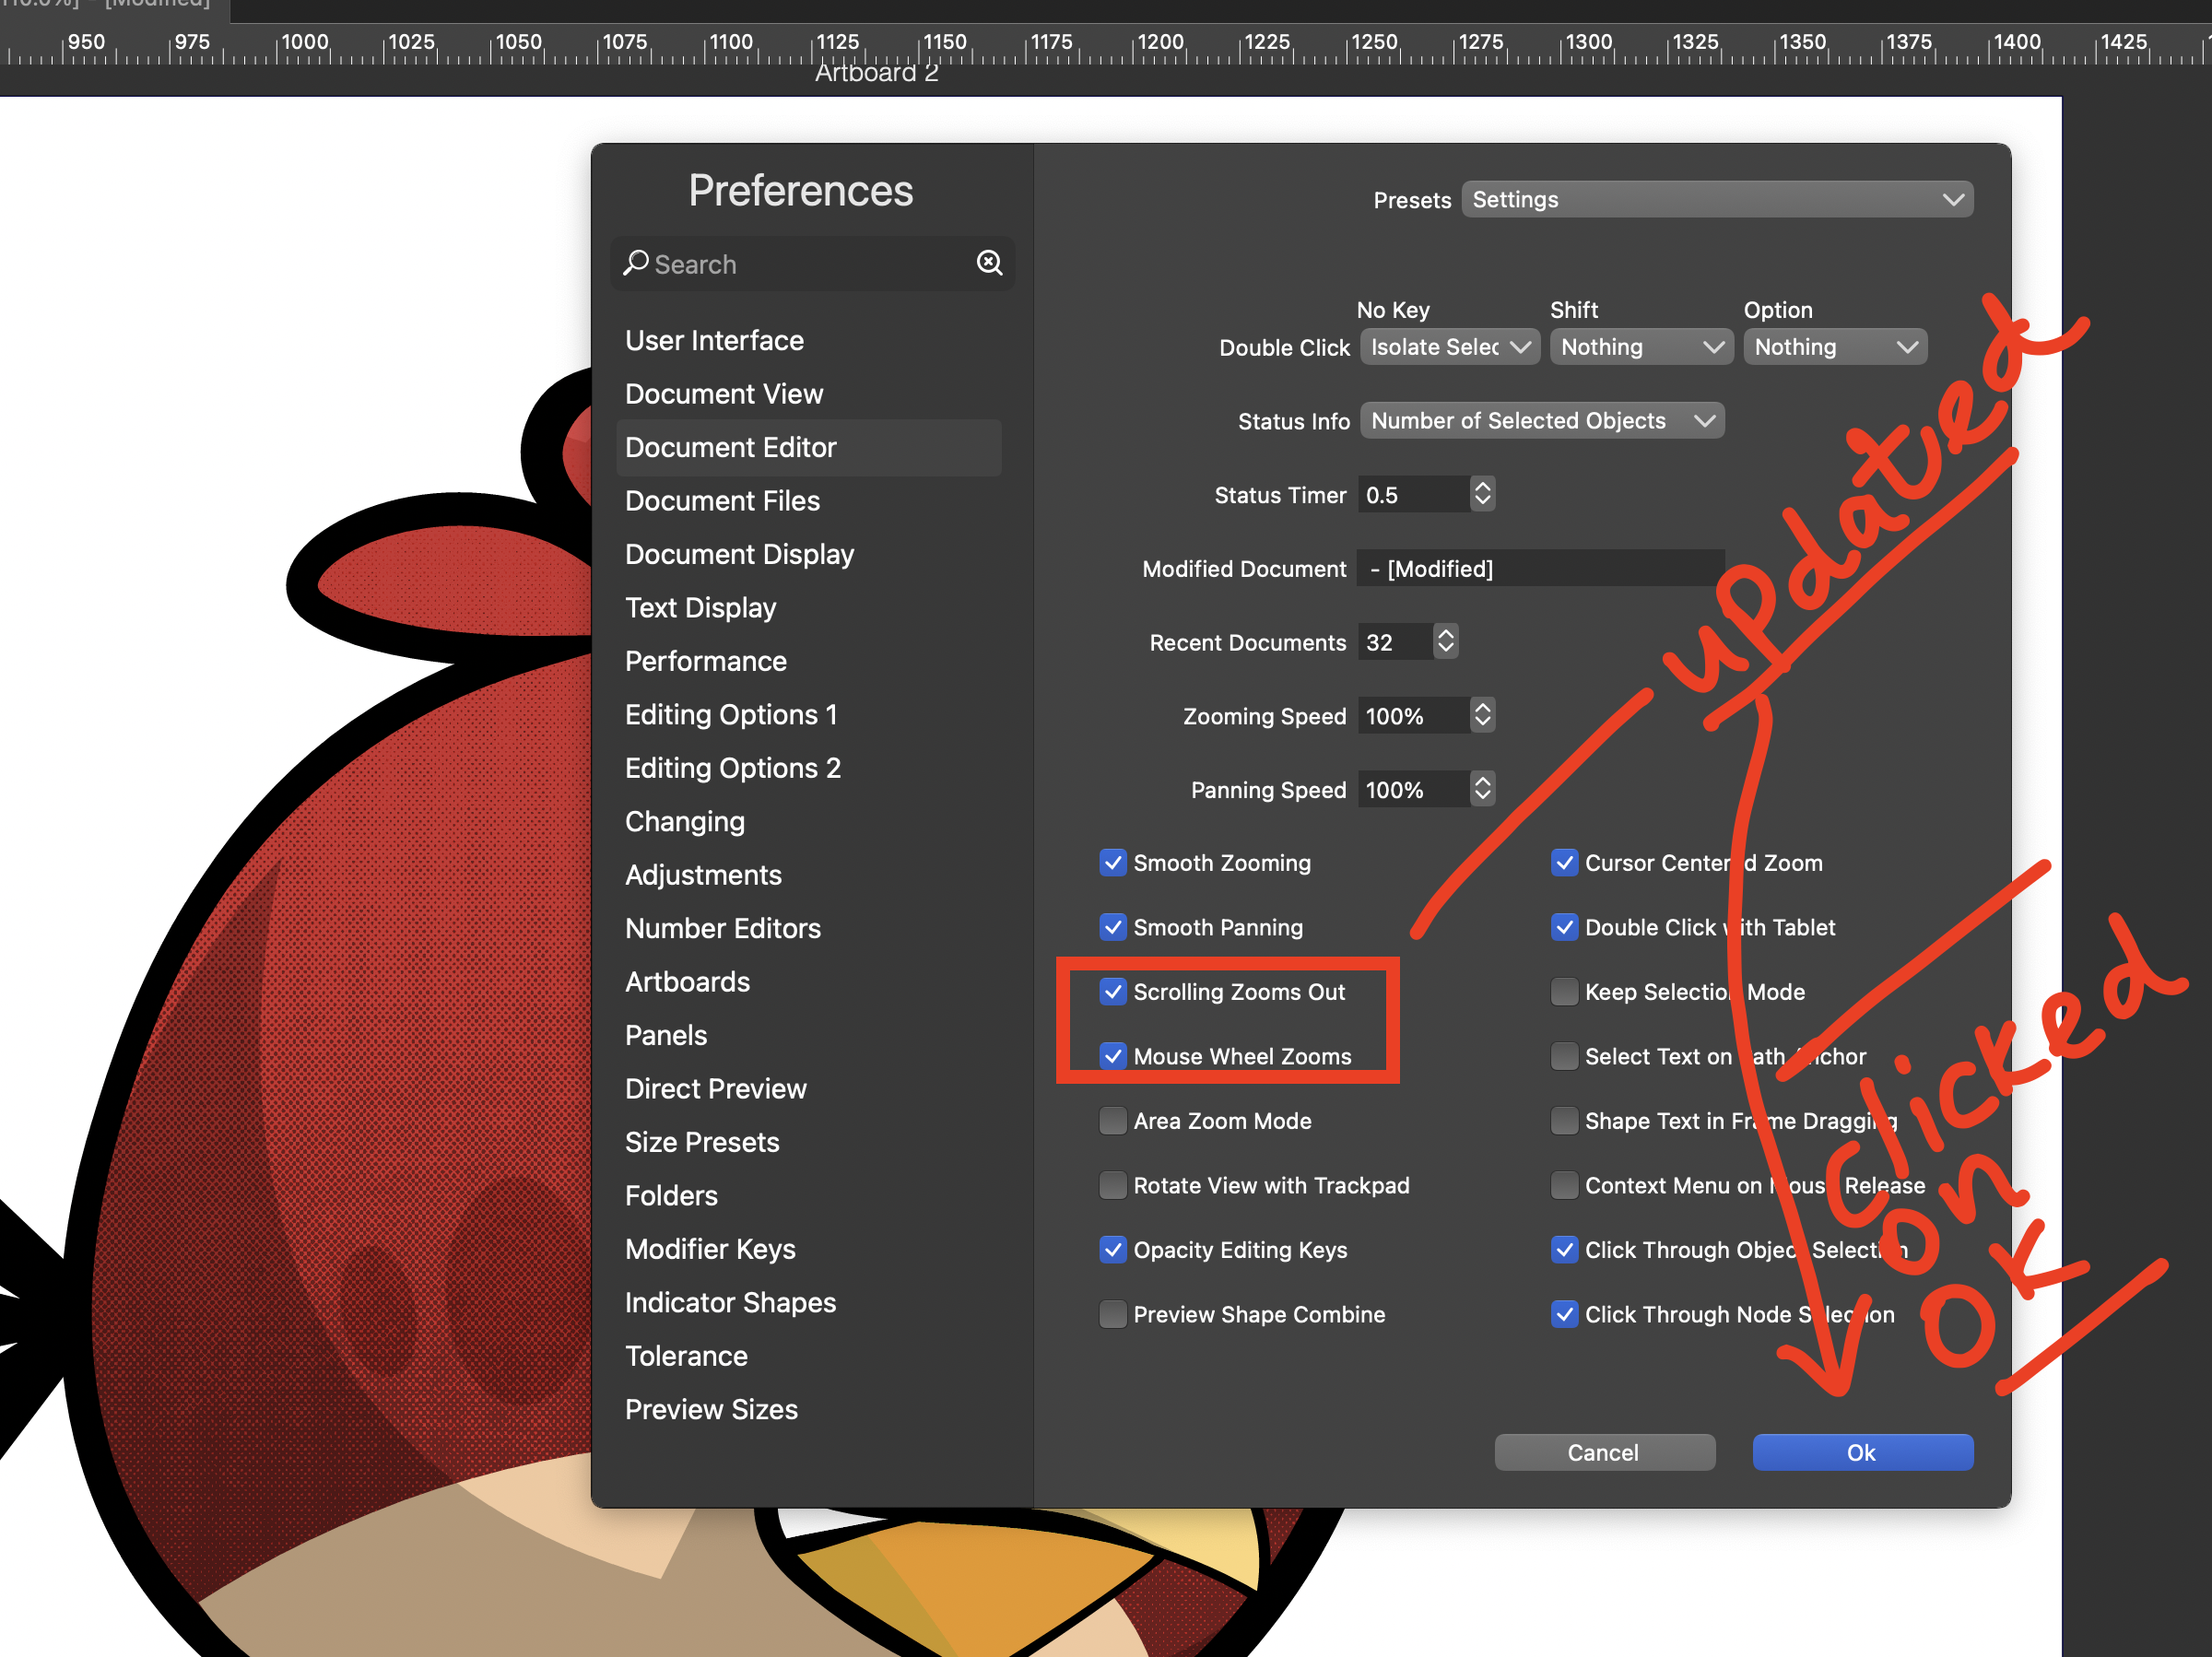Screen dimensions: 2212x1657
Task: Open the Option key Nothing dropdown
Action: (x=1834, y=347)
